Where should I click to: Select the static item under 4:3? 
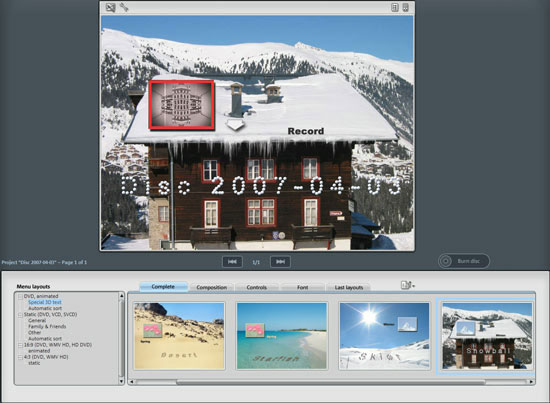point(34,363)
